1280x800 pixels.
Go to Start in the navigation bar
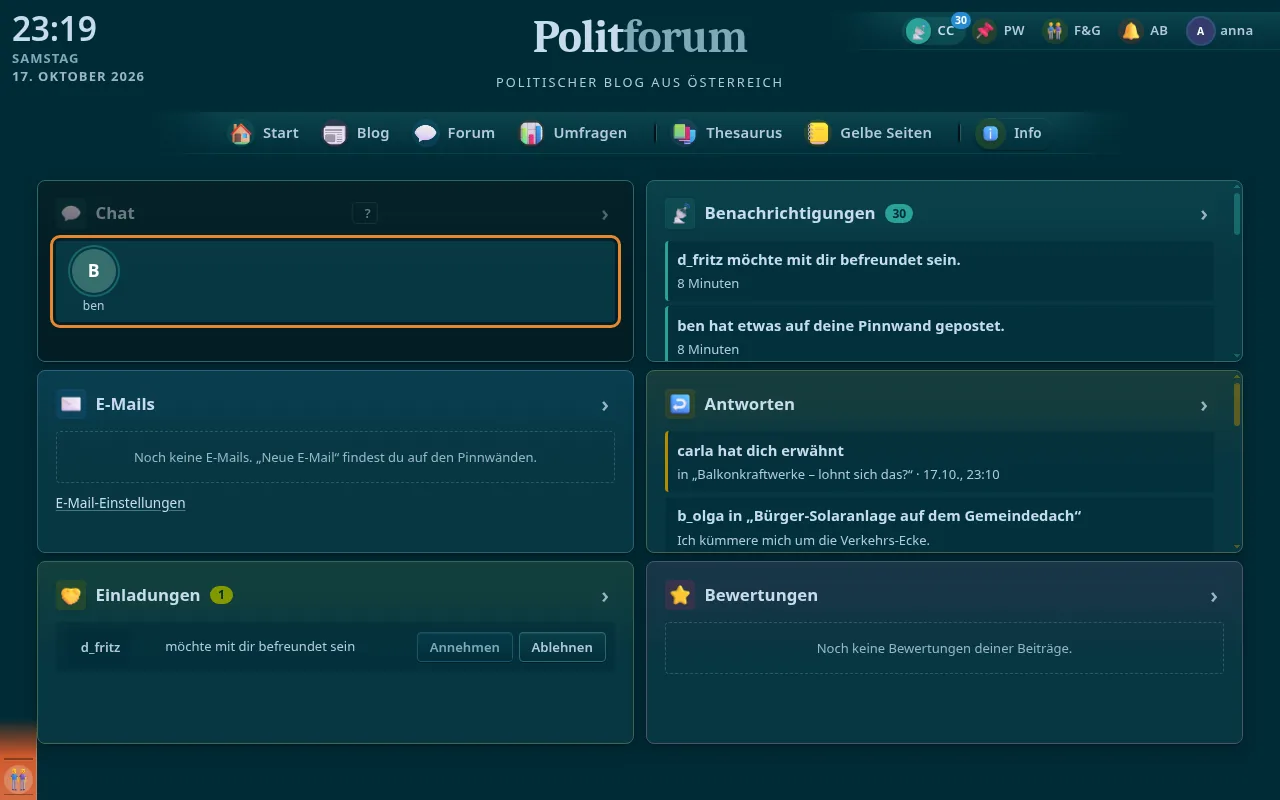click(x=265, y=133)
